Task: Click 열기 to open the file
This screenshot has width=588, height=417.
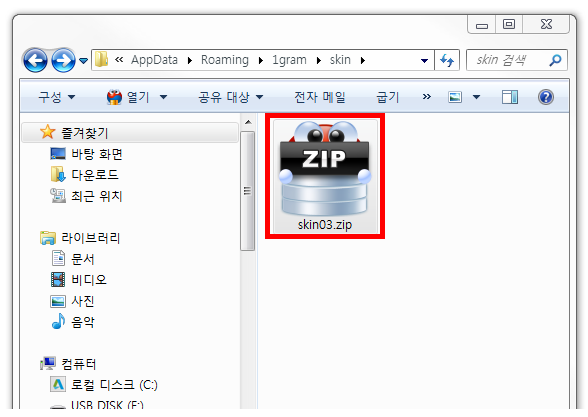Action: (128, 97)
